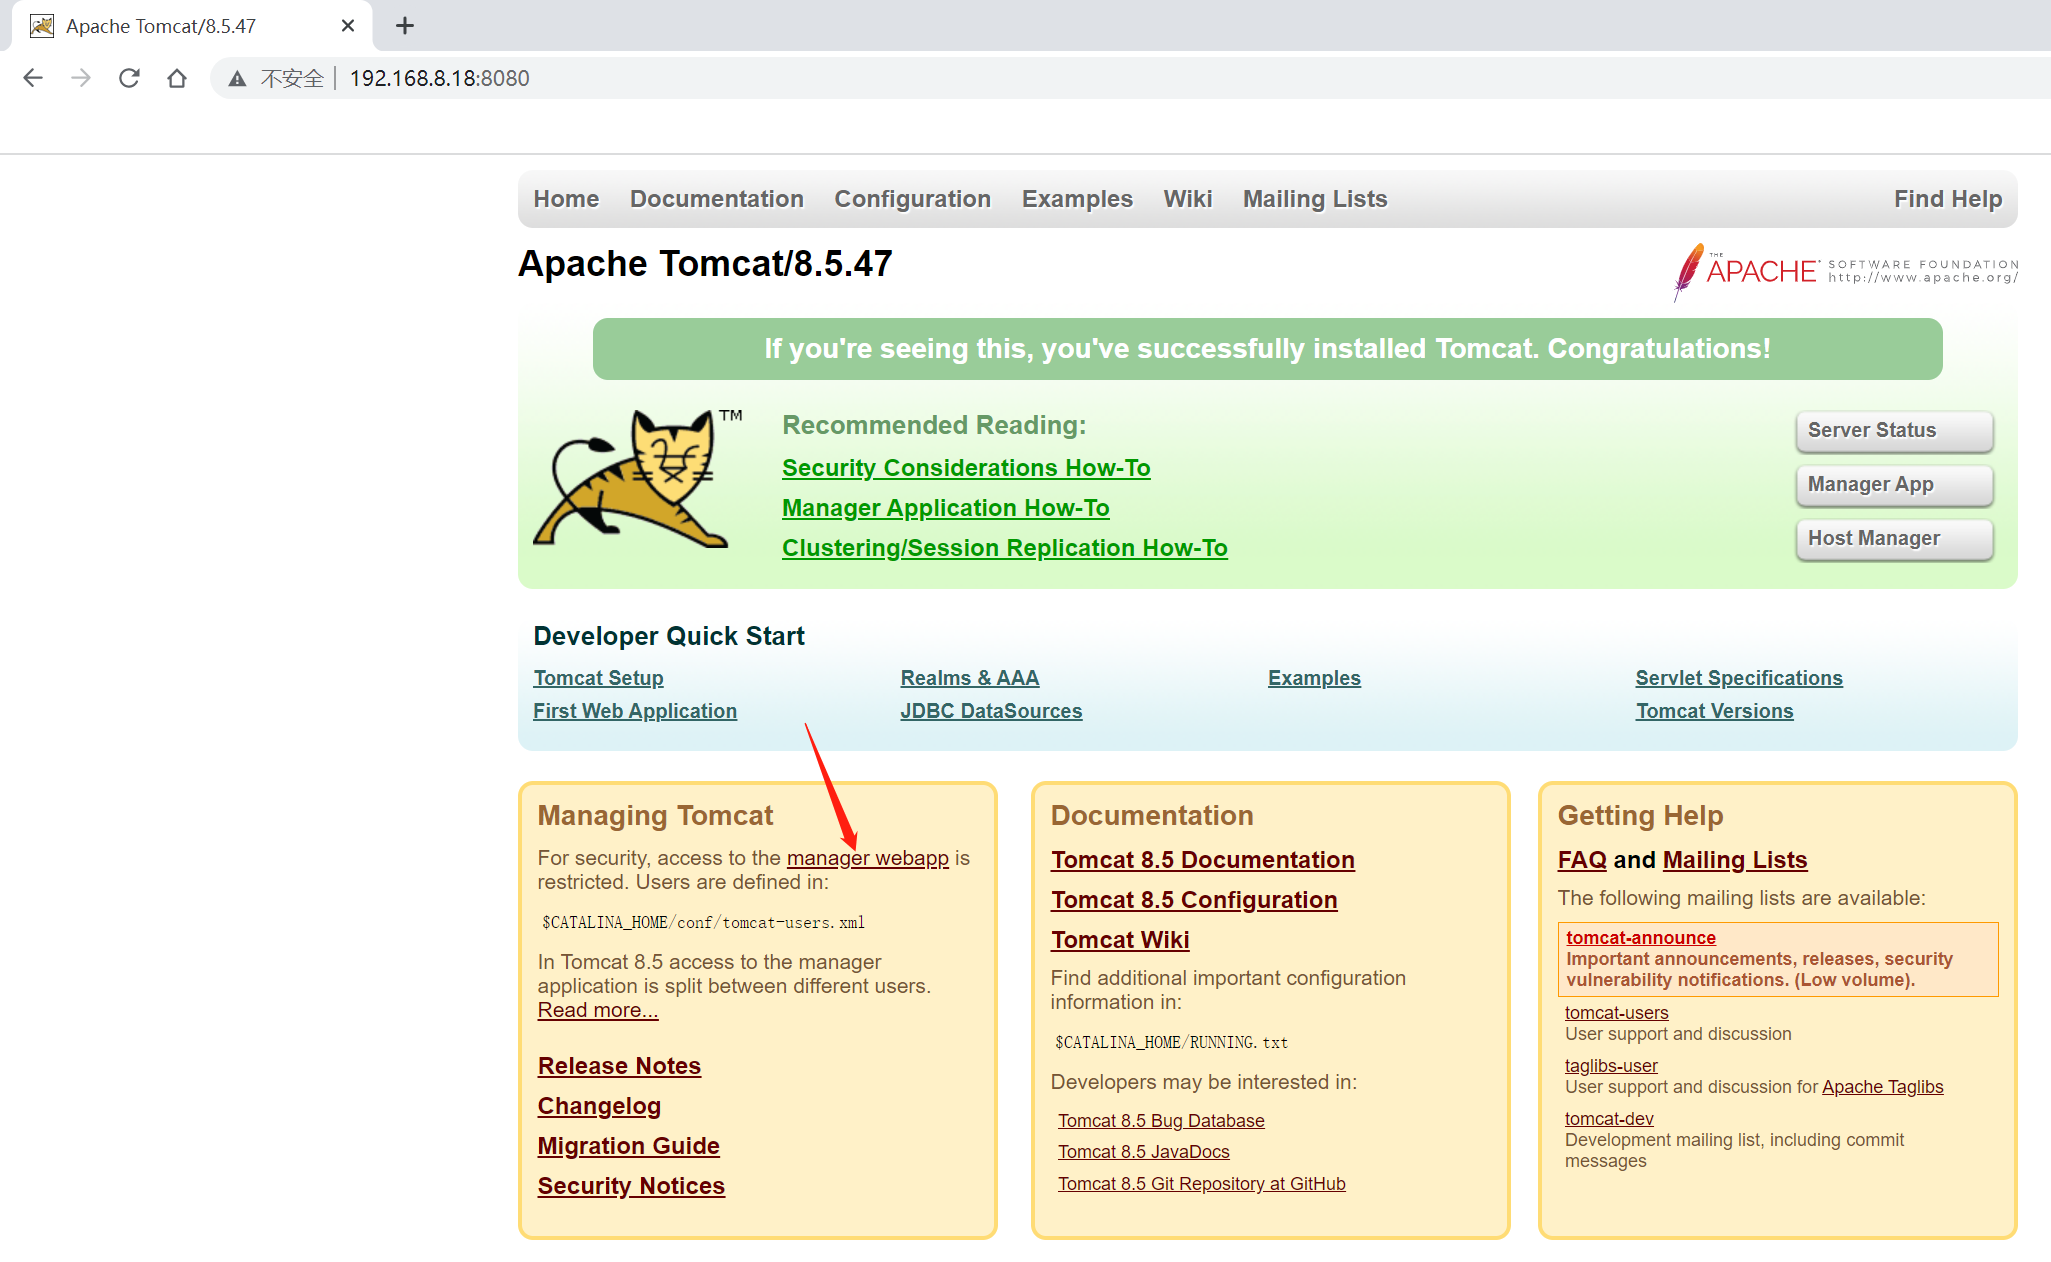Viewport: 2051px width, 1262px height.
Task: Click the green Congratulations banner text
Action: tap(1267, 349)
